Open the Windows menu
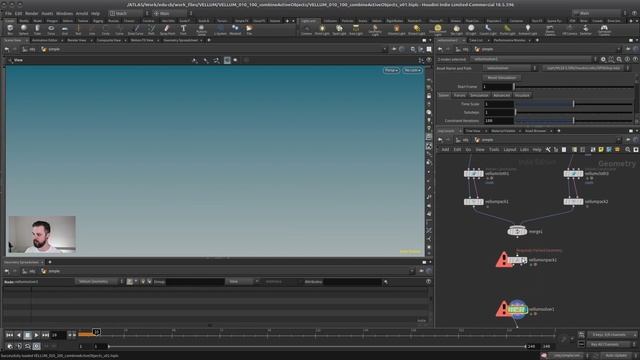640x360 pixels. pos(64,13)
